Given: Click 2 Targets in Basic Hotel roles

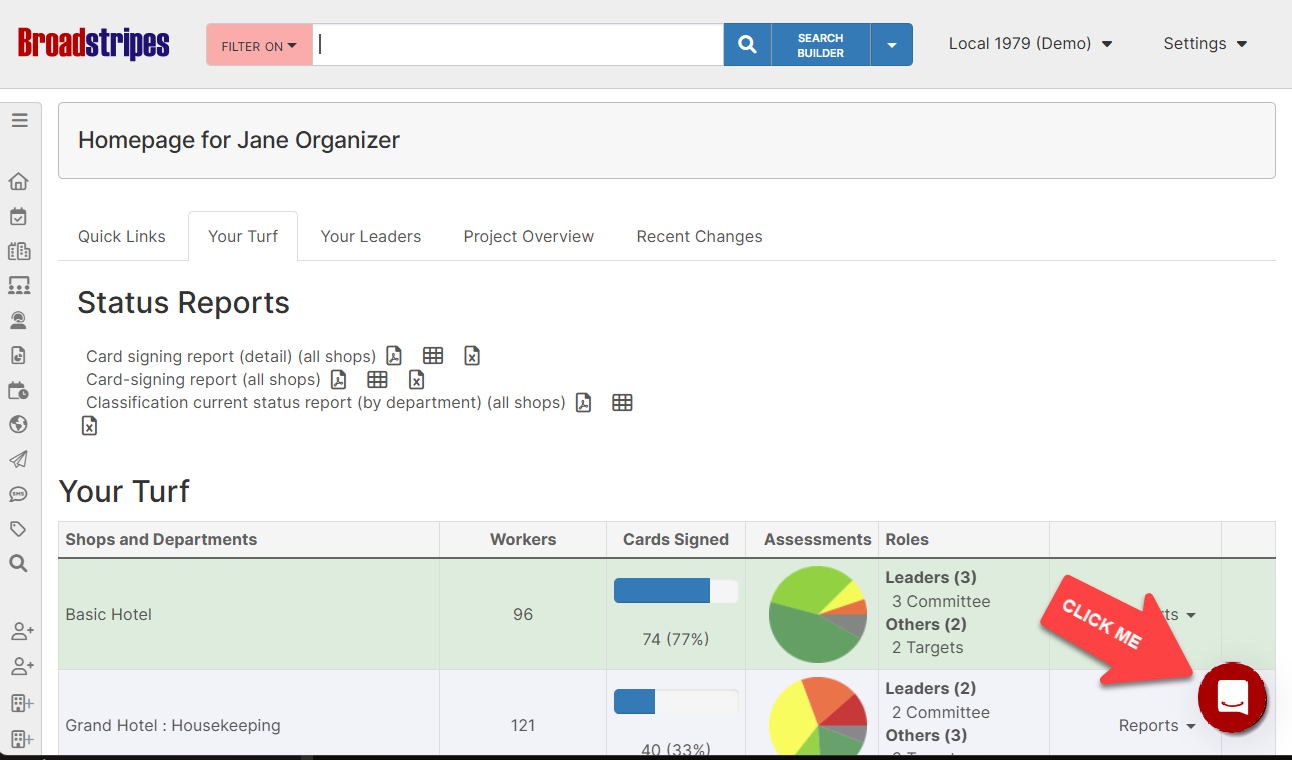Looking at the screenshot, I should (928, 648).
